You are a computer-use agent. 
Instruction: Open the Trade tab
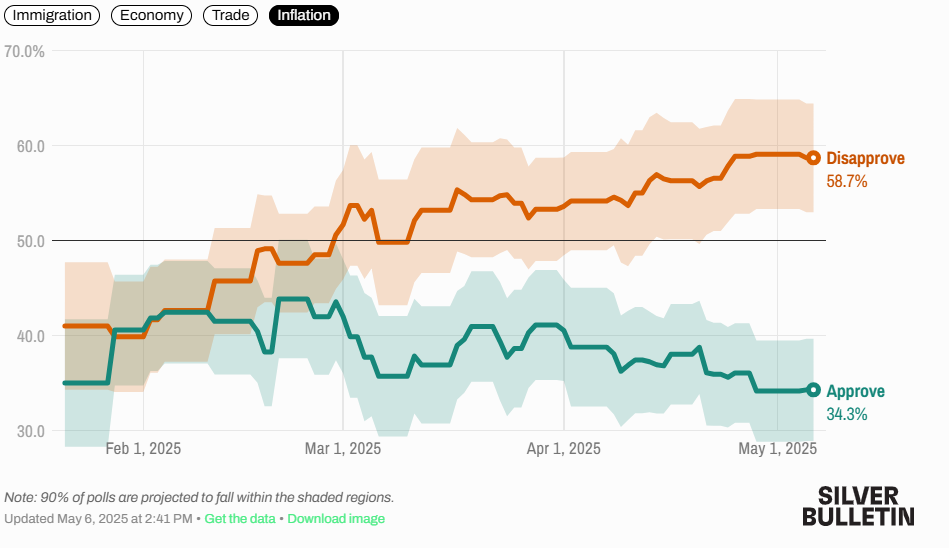tap(231, 15)
